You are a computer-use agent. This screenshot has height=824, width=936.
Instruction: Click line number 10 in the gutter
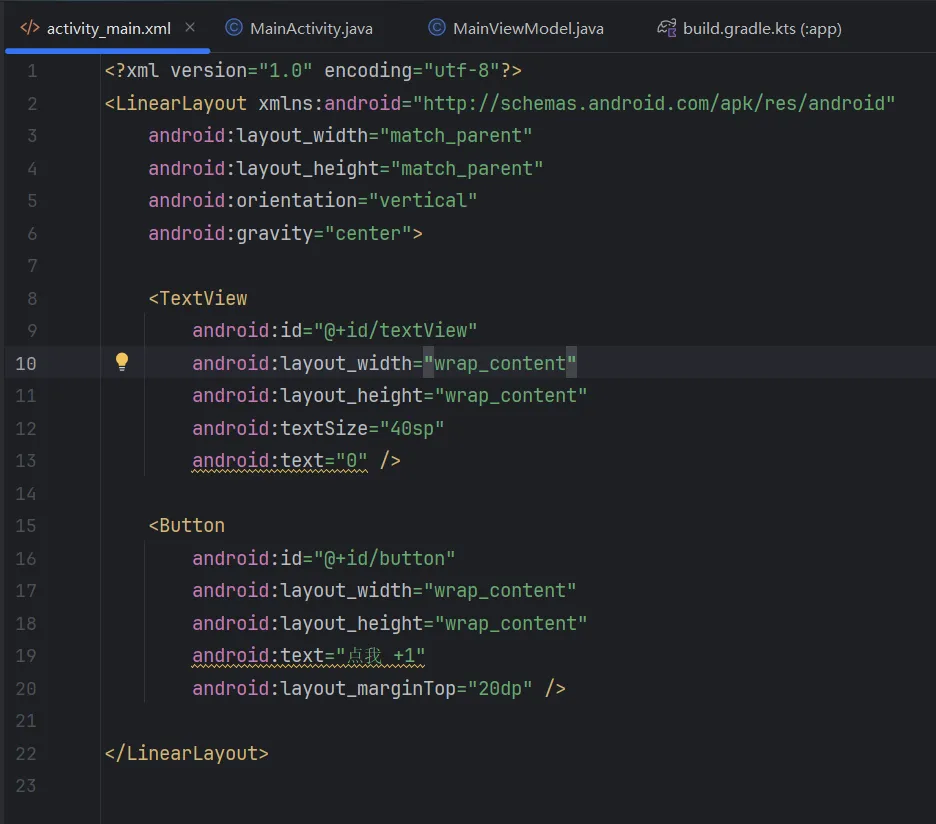pyautogui.click(x=26, y=363)
